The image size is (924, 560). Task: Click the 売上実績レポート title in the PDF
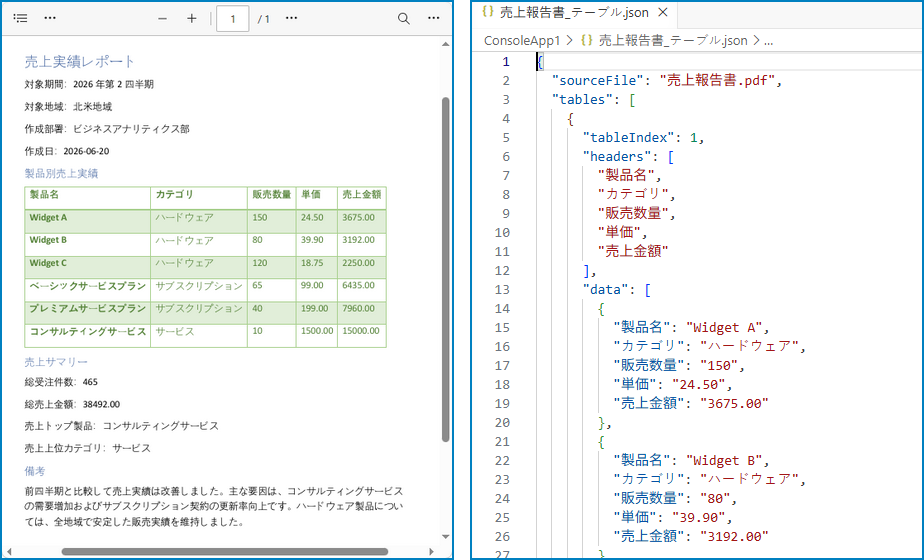point(80,61)
